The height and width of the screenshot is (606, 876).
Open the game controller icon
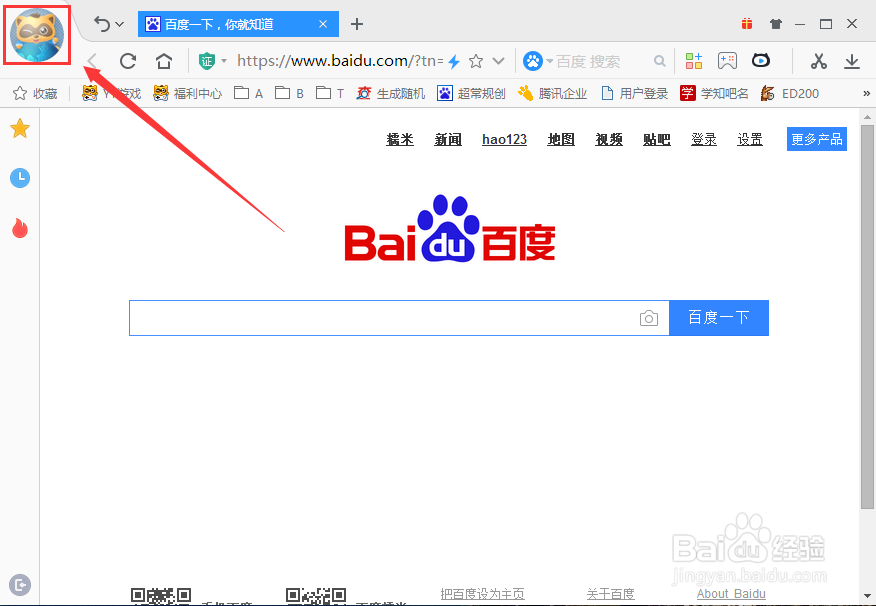pos(727,61)
